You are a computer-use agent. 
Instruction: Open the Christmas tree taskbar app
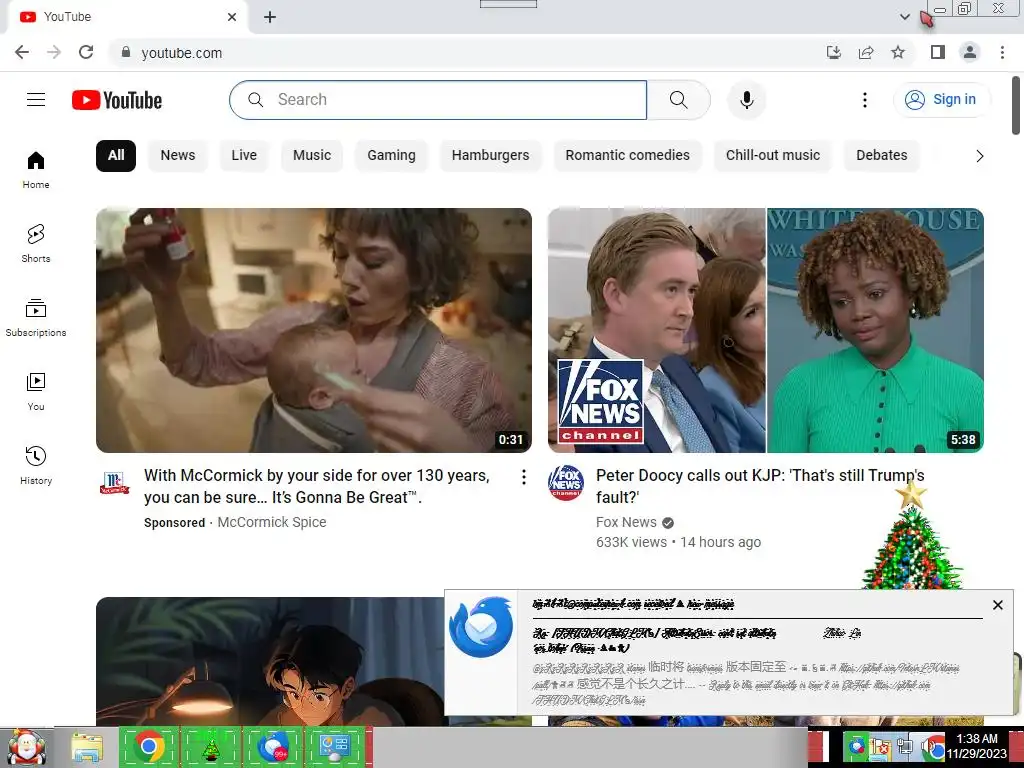coord(210,746)
